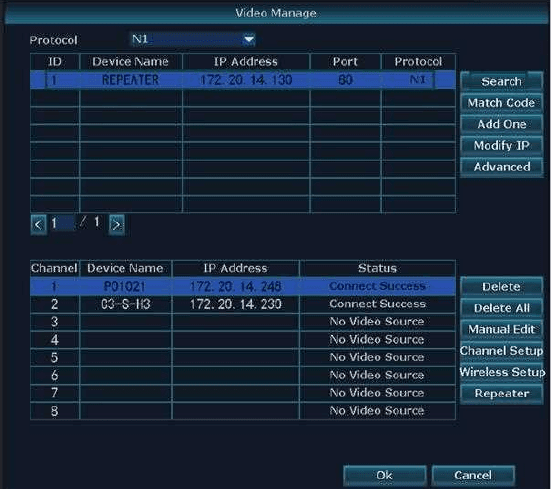
Task: Click the Search button
Action: (x=501, y=82)
